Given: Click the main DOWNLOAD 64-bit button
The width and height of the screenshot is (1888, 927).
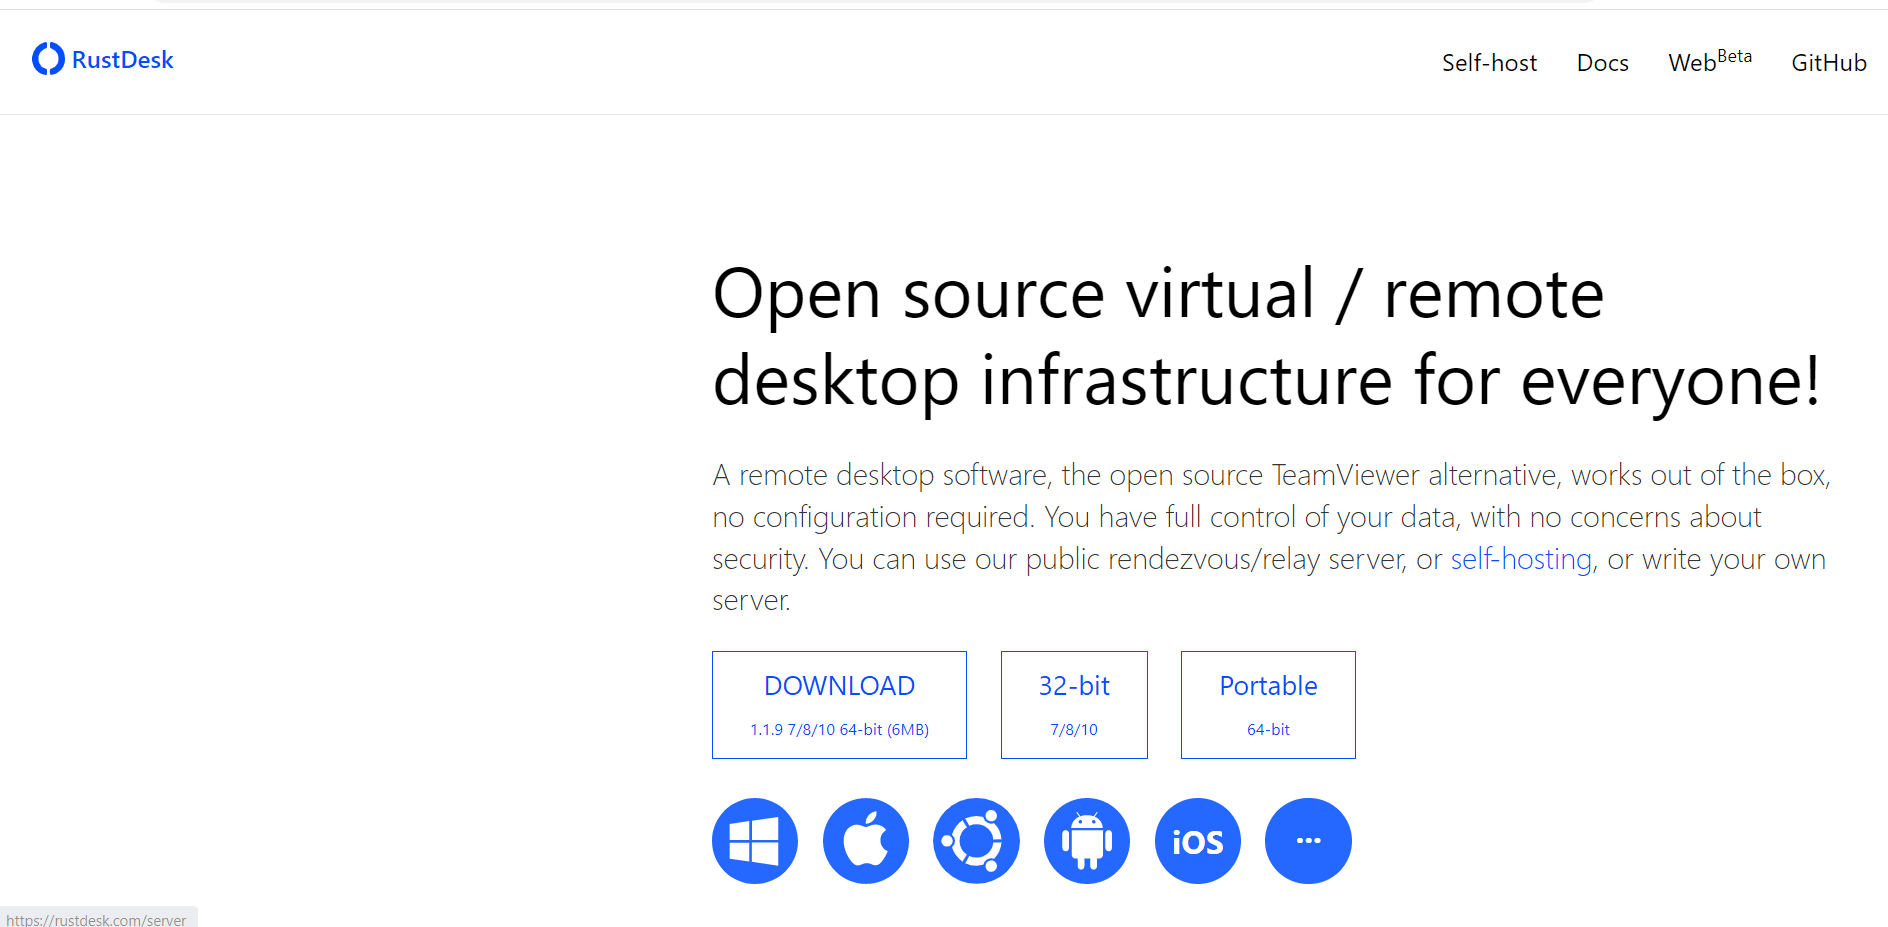Looking at the screenshot, I should 839,704.
